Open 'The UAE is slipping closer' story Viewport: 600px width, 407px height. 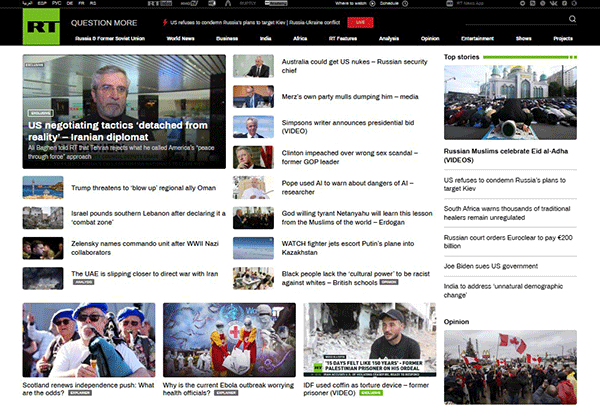[145, 274]
